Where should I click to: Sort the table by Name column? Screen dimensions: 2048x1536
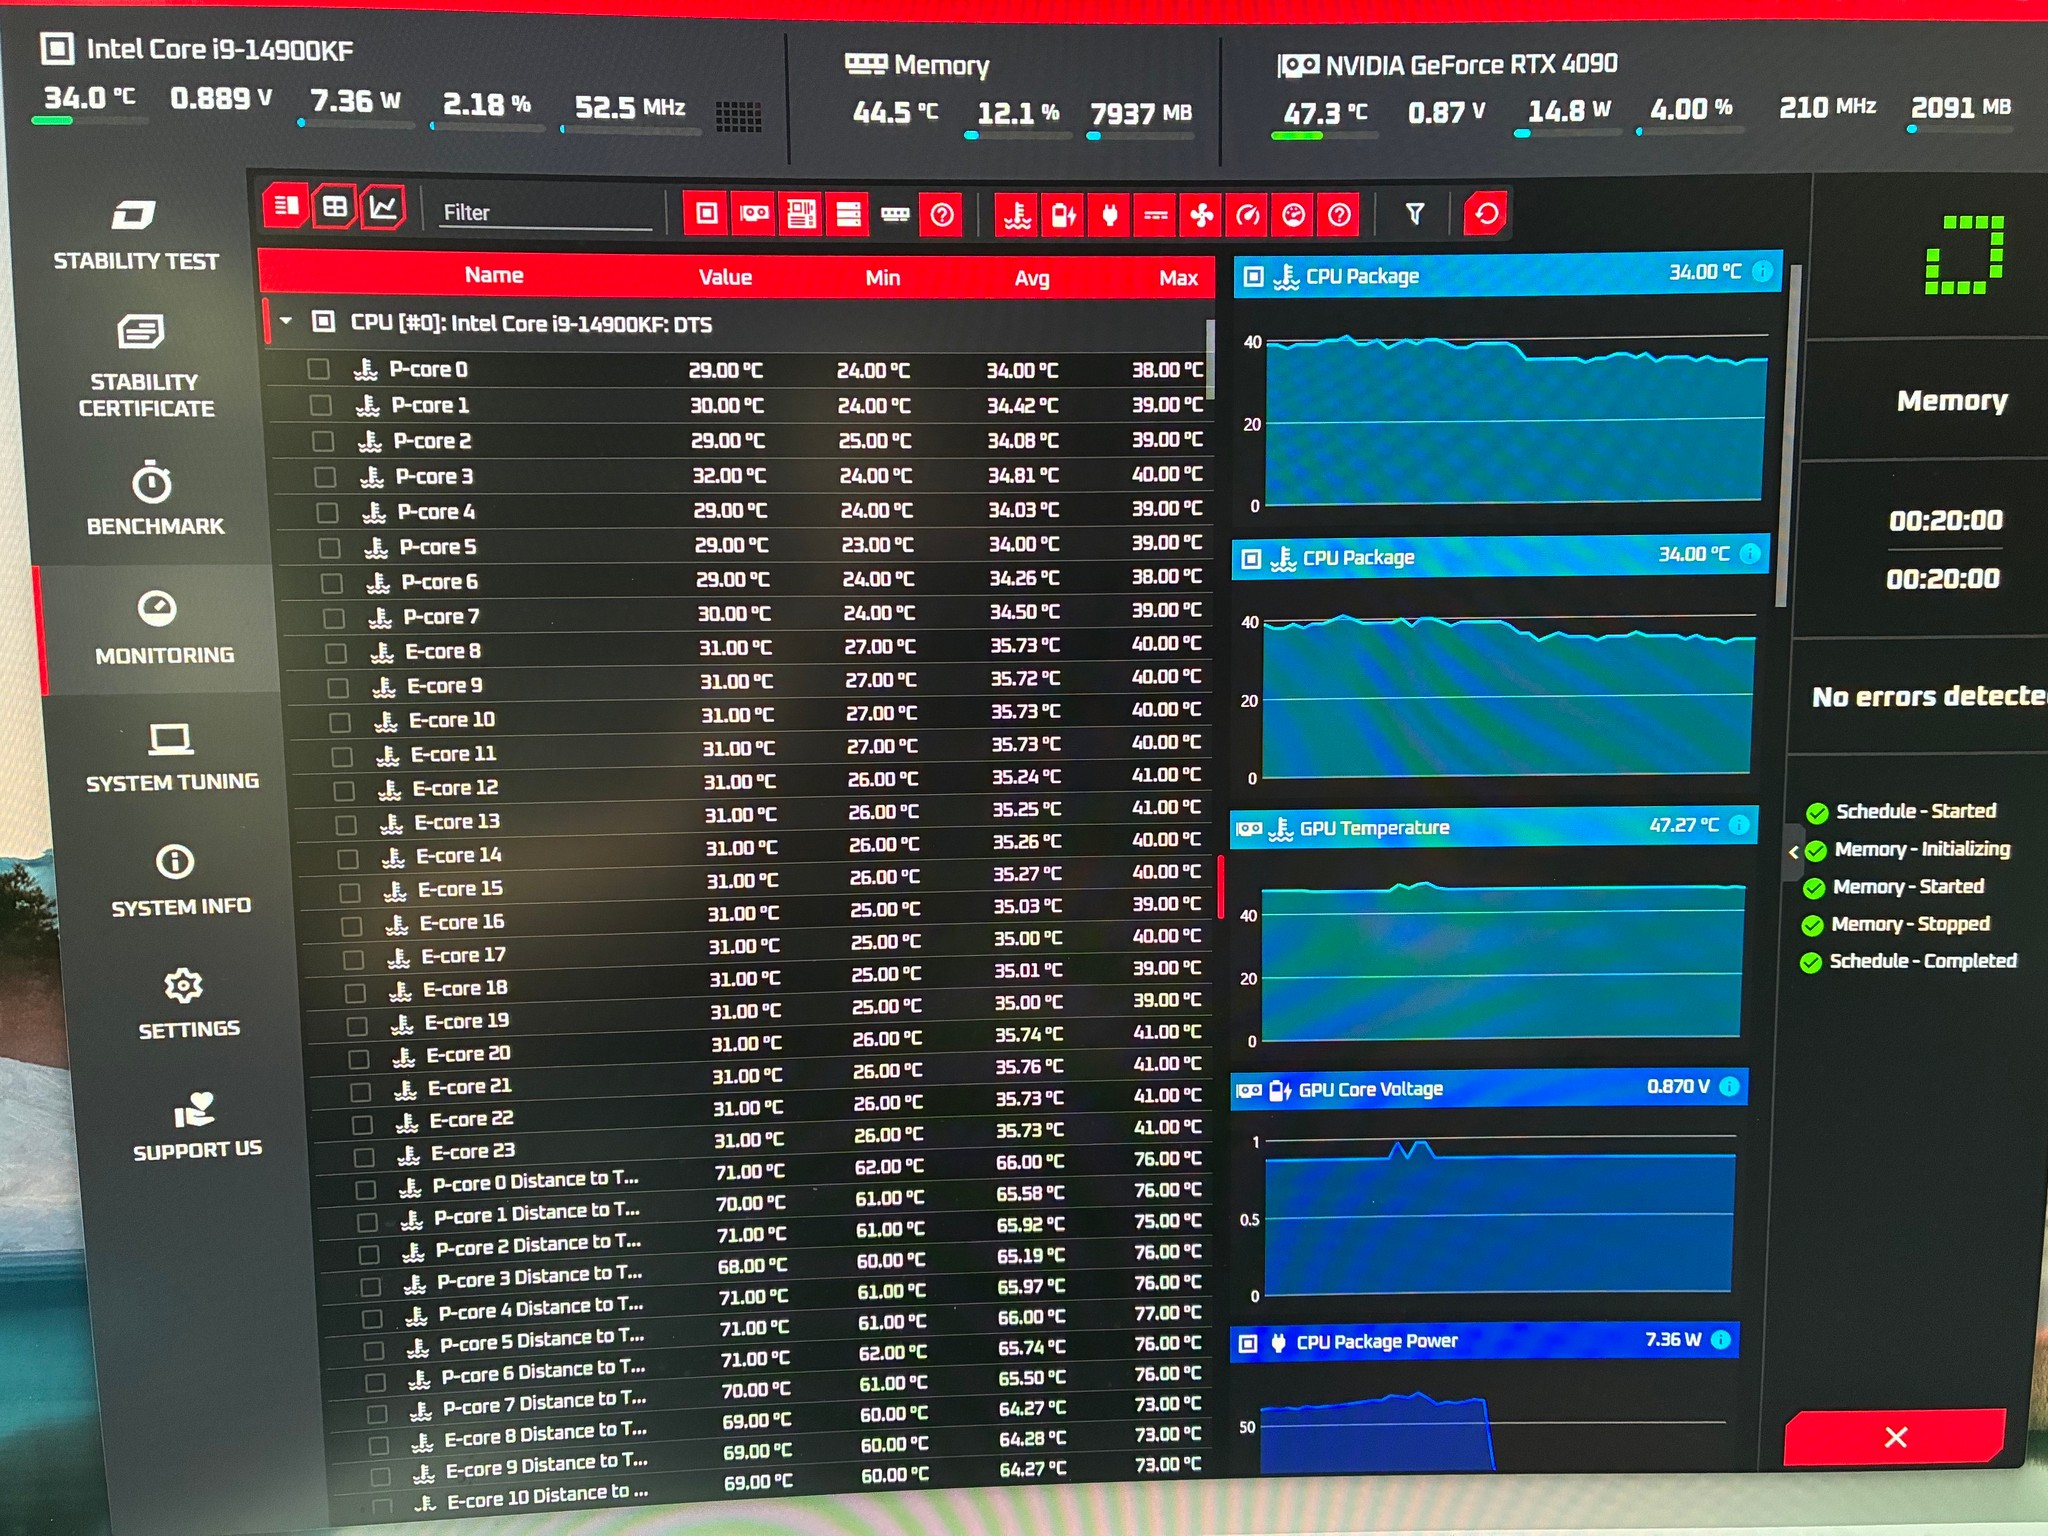click(x=494, y=275)
